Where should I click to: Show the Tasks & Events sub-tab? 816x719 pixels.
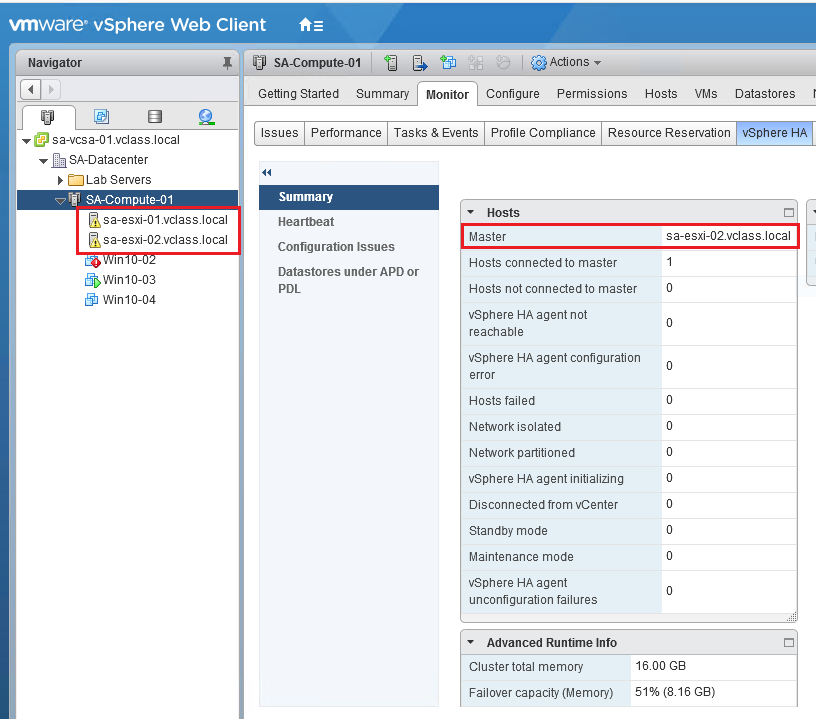tap(436, 133)
